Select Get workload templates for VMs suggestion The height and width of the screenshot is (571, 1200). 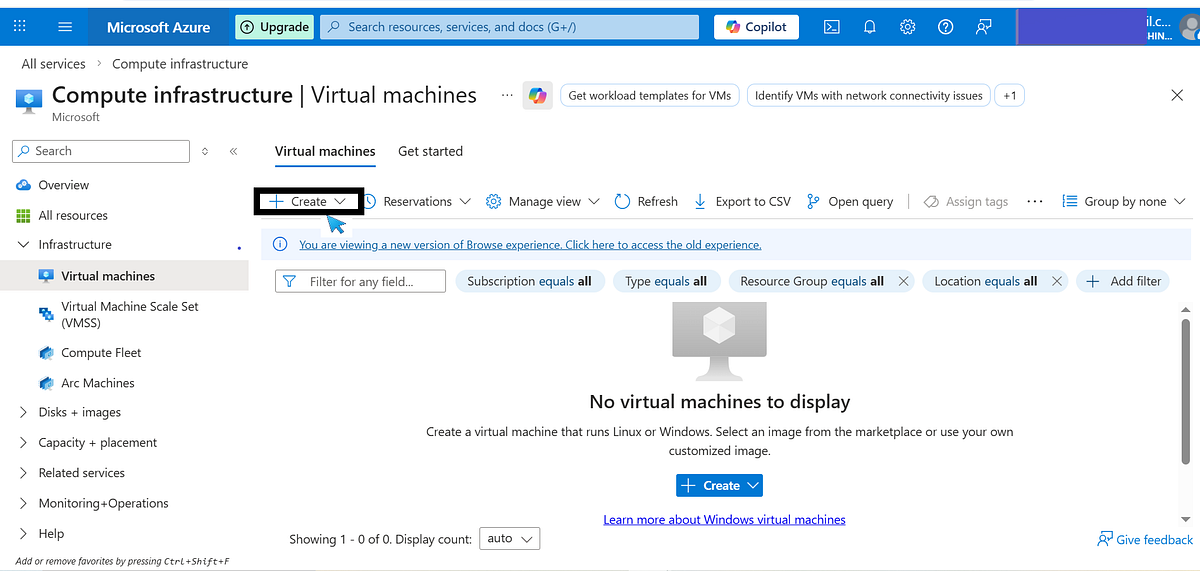(650, 96)
